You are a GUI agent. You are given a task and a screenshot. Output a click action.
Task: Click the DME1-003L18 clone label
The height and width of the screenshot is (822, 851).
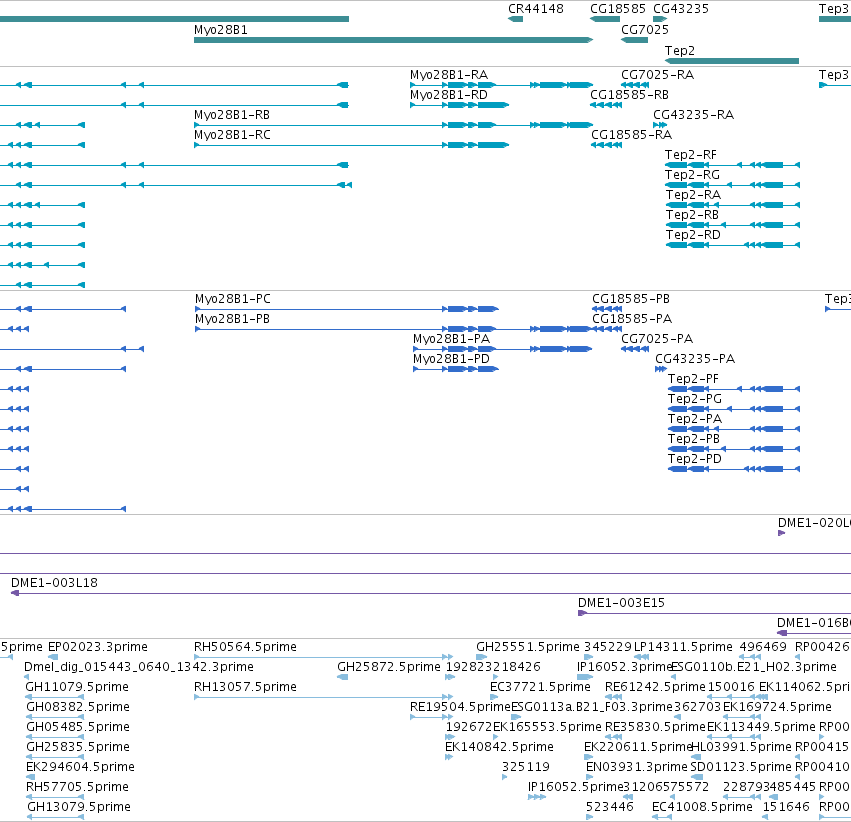click(54, 583)
